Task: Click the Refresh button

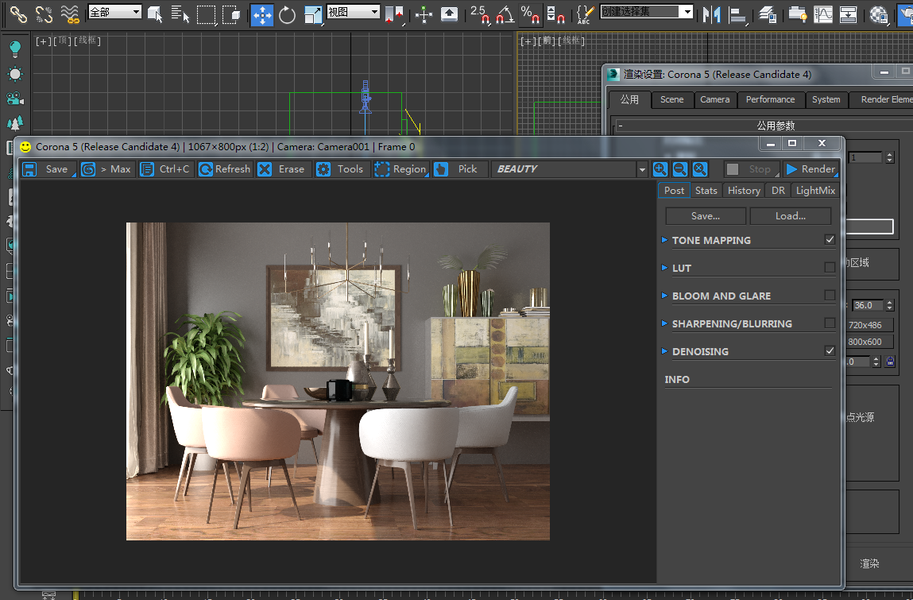Action: (x=225, y=169)
